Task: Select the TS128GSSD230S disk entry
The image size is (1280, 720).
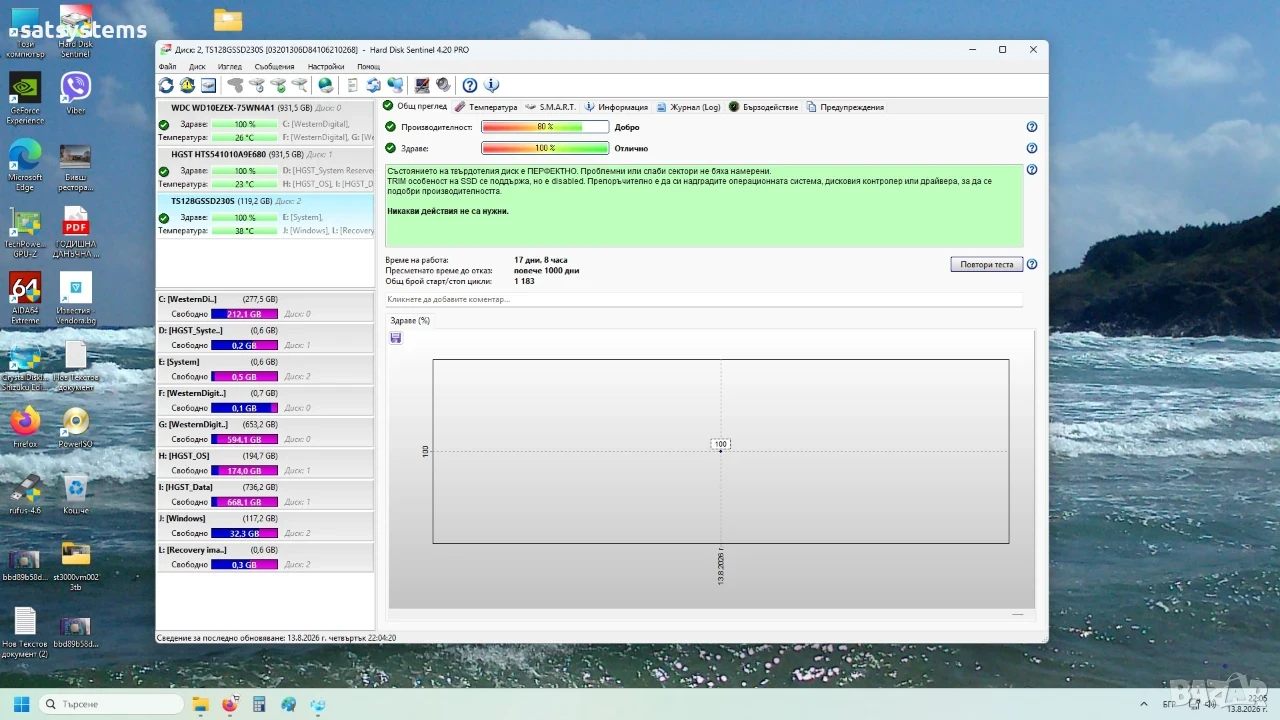Action: coord(265,216)
